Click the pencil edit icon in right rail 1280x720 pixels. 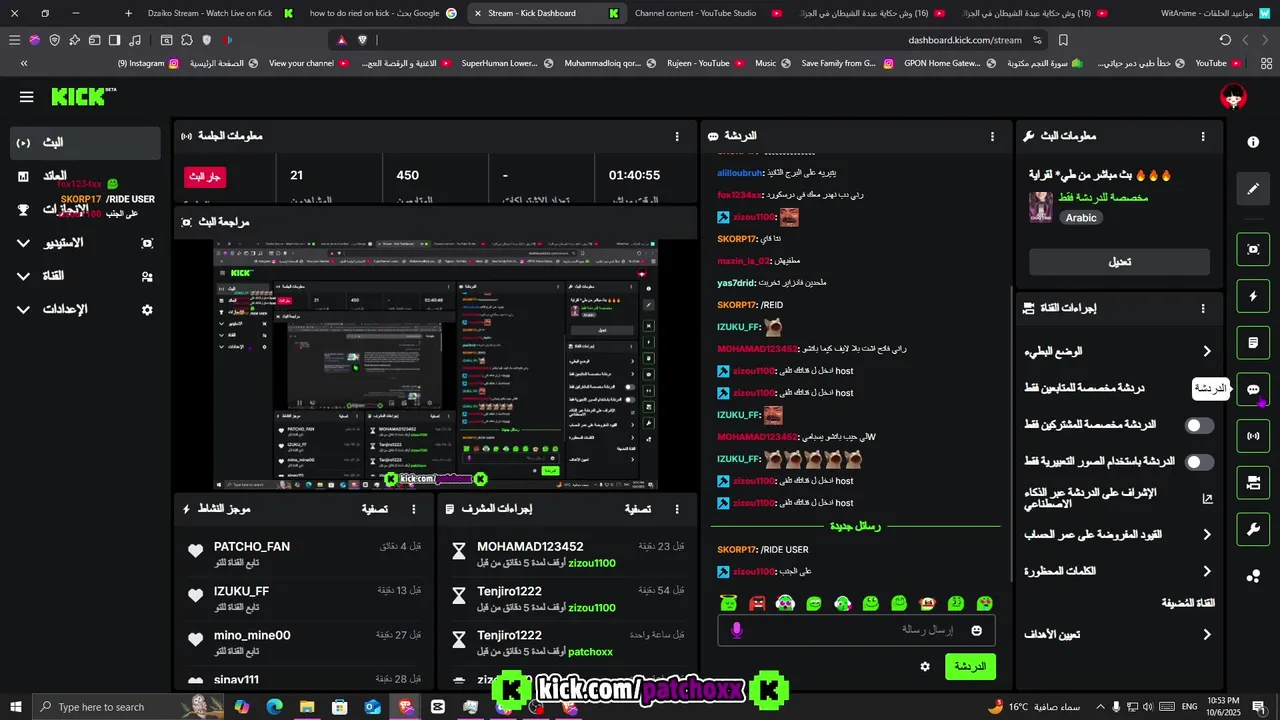pos(1253,188)
